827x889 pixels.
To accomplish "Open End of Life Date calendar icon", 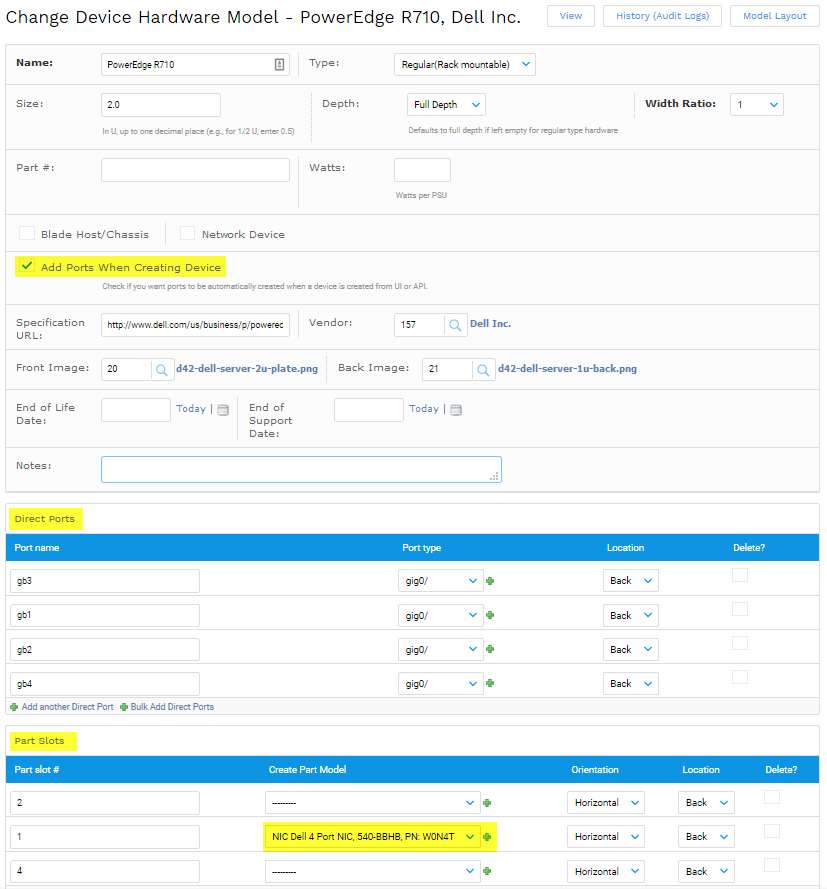I will coord(223,409).
